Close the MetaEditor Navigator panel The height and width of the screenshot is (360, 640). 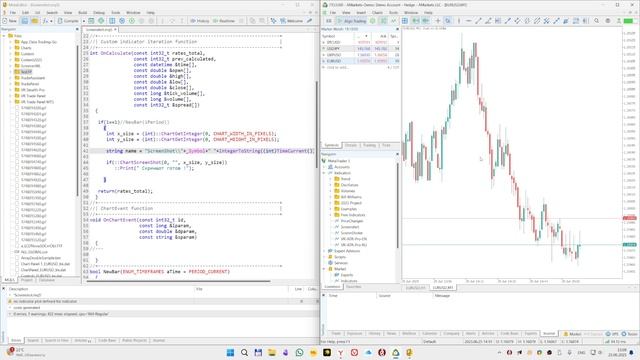77,29
